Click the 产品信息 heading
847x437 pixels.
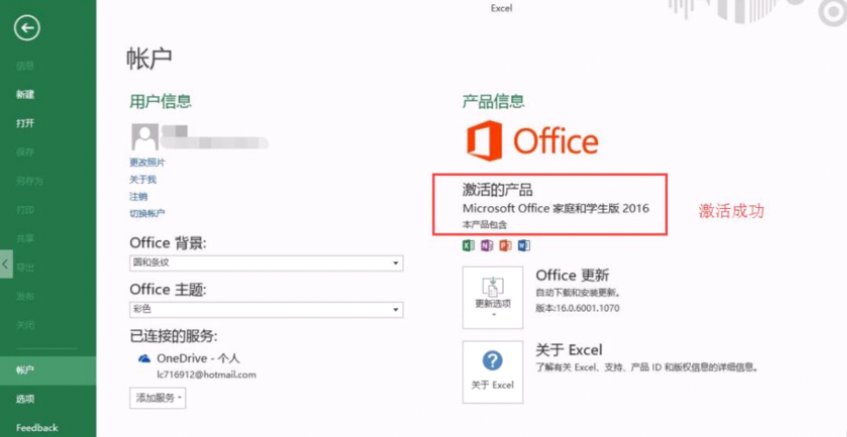[493, 101]
